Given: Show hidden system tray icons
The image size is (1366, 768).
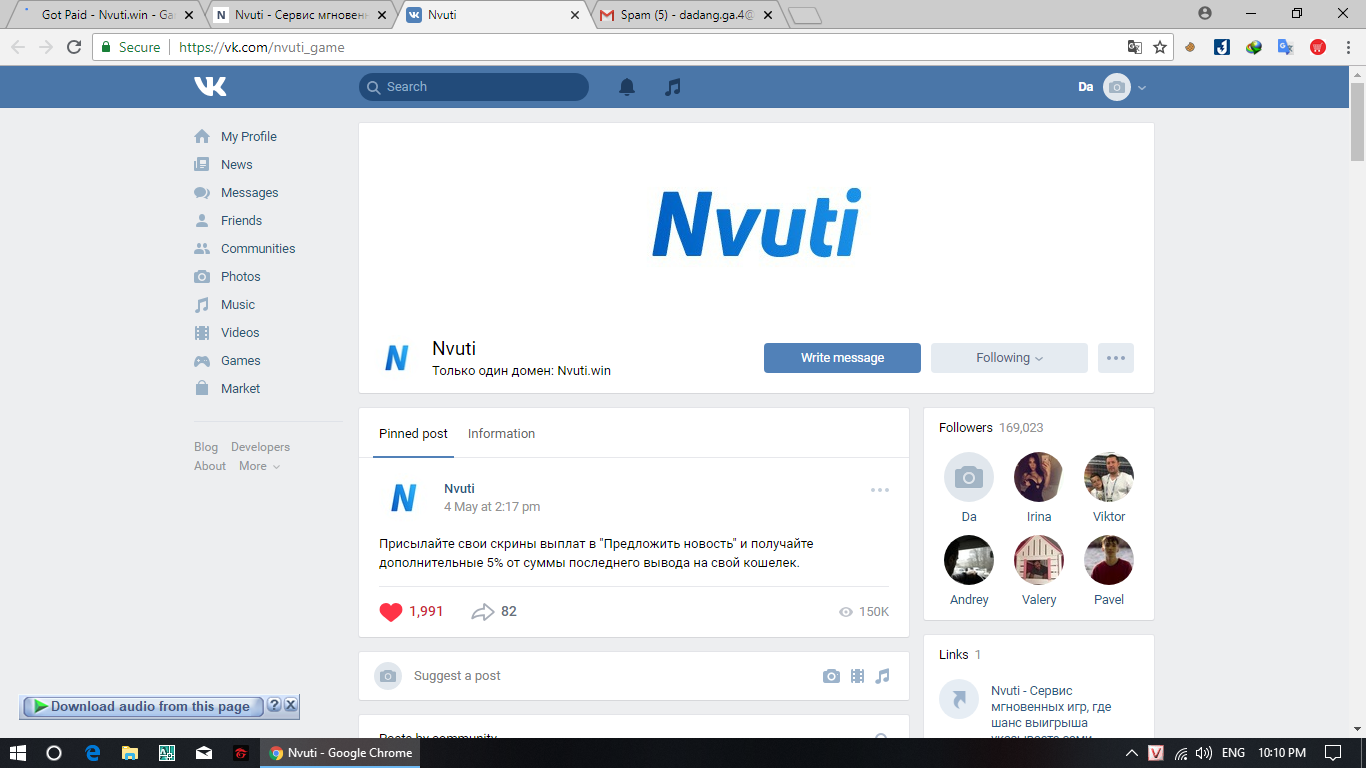Looking at the screenshot, I should [x=1132, y=753].
